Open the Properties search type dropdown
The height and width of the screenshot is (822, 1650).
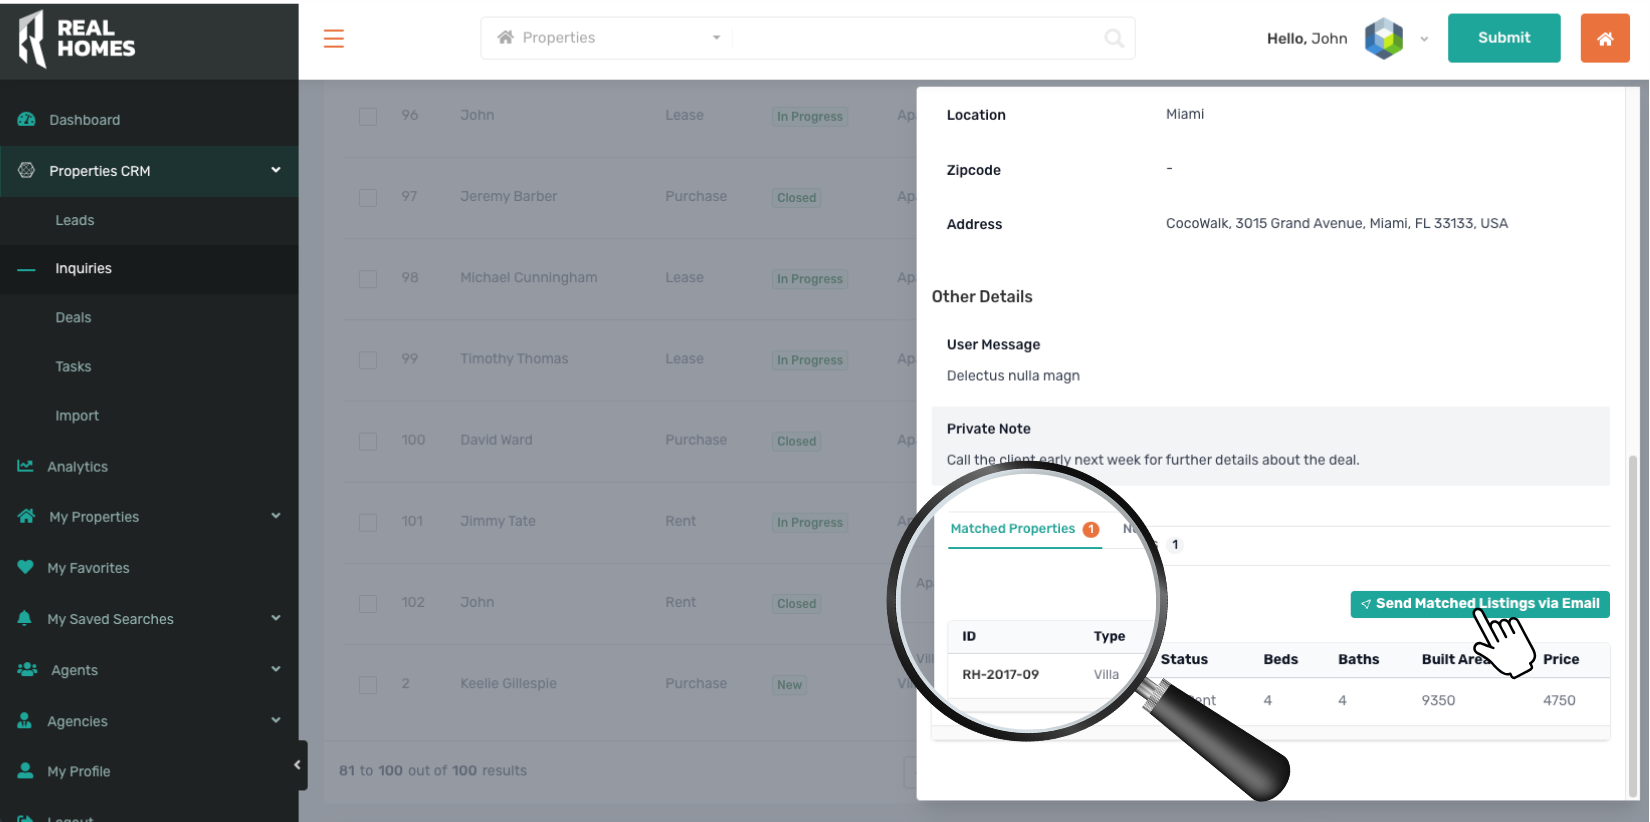[x=608, y=38]
